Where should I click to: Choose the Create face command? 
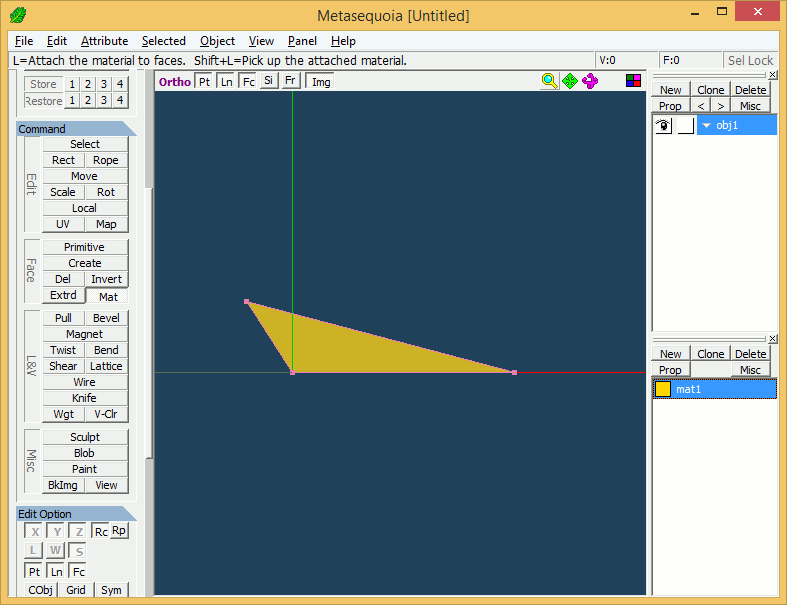85,263
